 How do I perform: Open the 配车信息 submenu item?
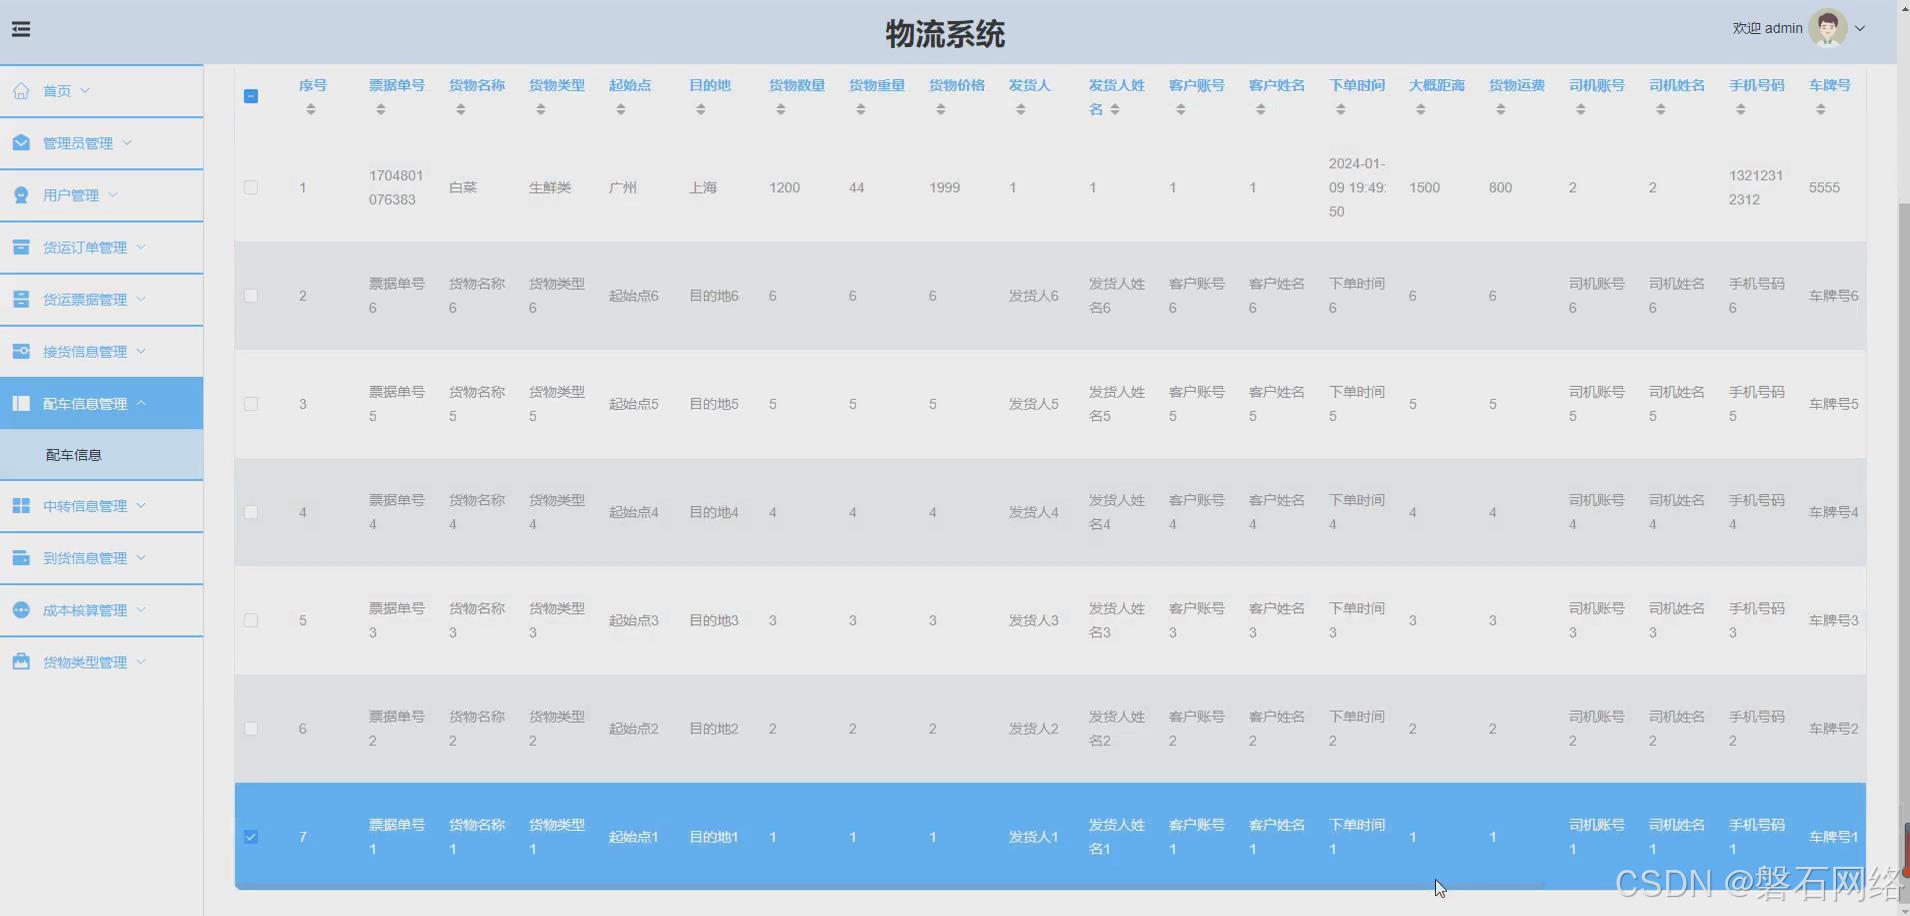(x=101, y=455)
